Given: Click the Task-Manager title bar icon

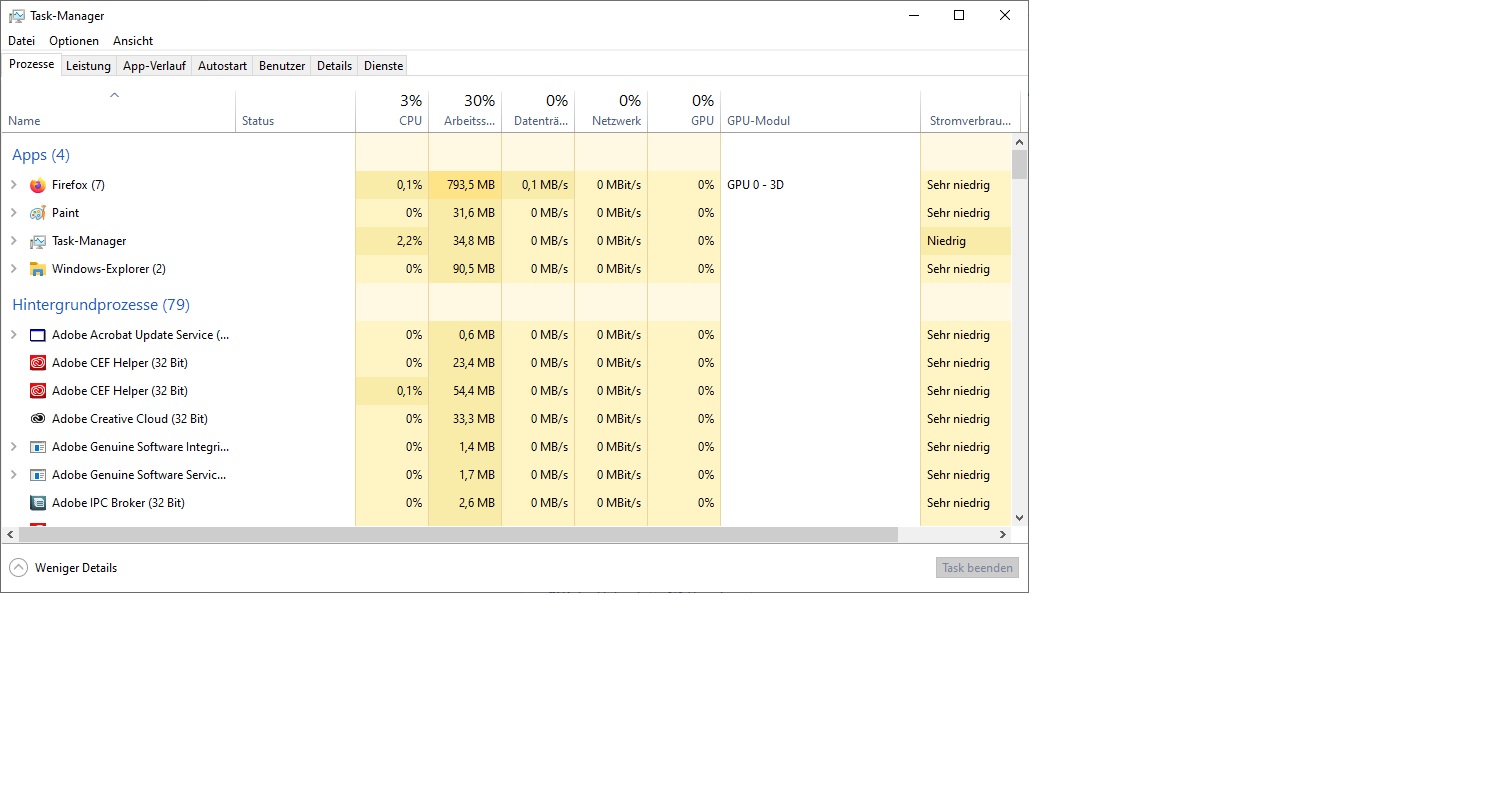Looking at the screenshot, I should tap(17, 16).
